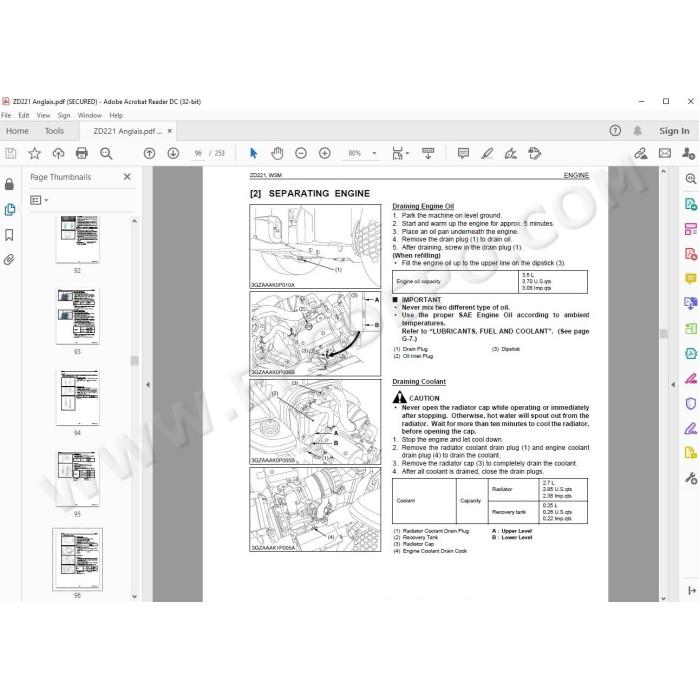Viewport: 700px width, 700px height.
Task: Click the document vertical scrollbar handle
Action: tap(663, 334)
